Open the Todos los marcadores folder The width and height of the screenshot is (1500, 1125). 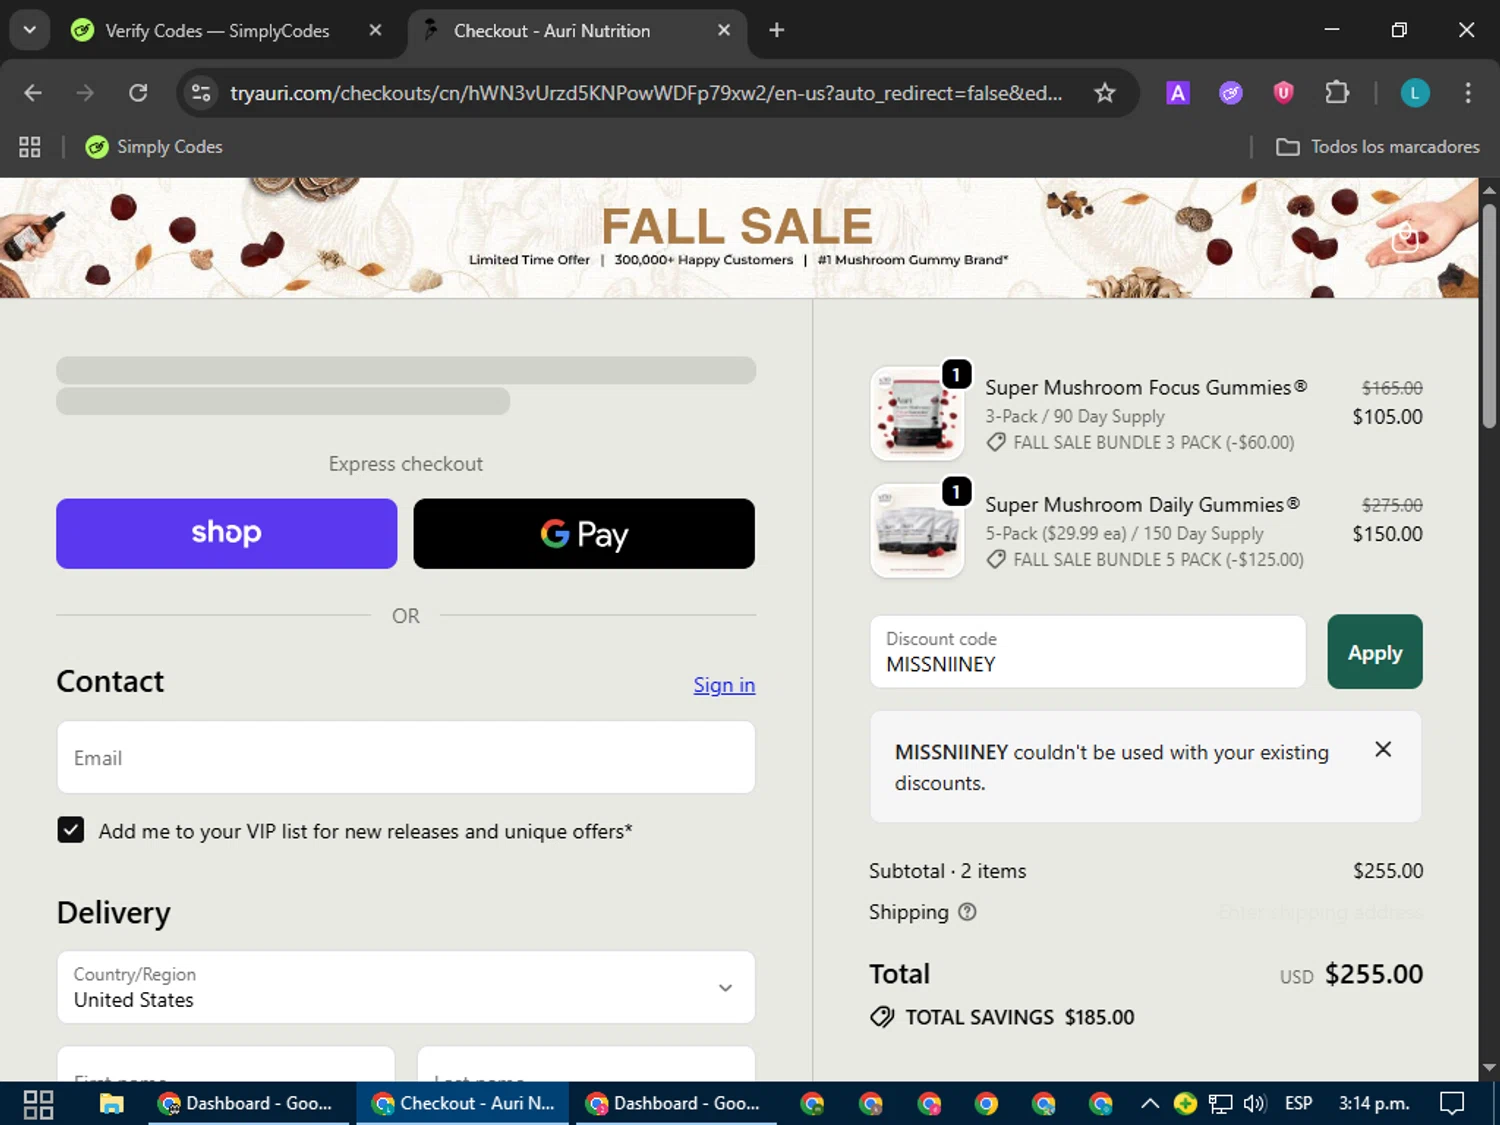(x=1378, y=147)
